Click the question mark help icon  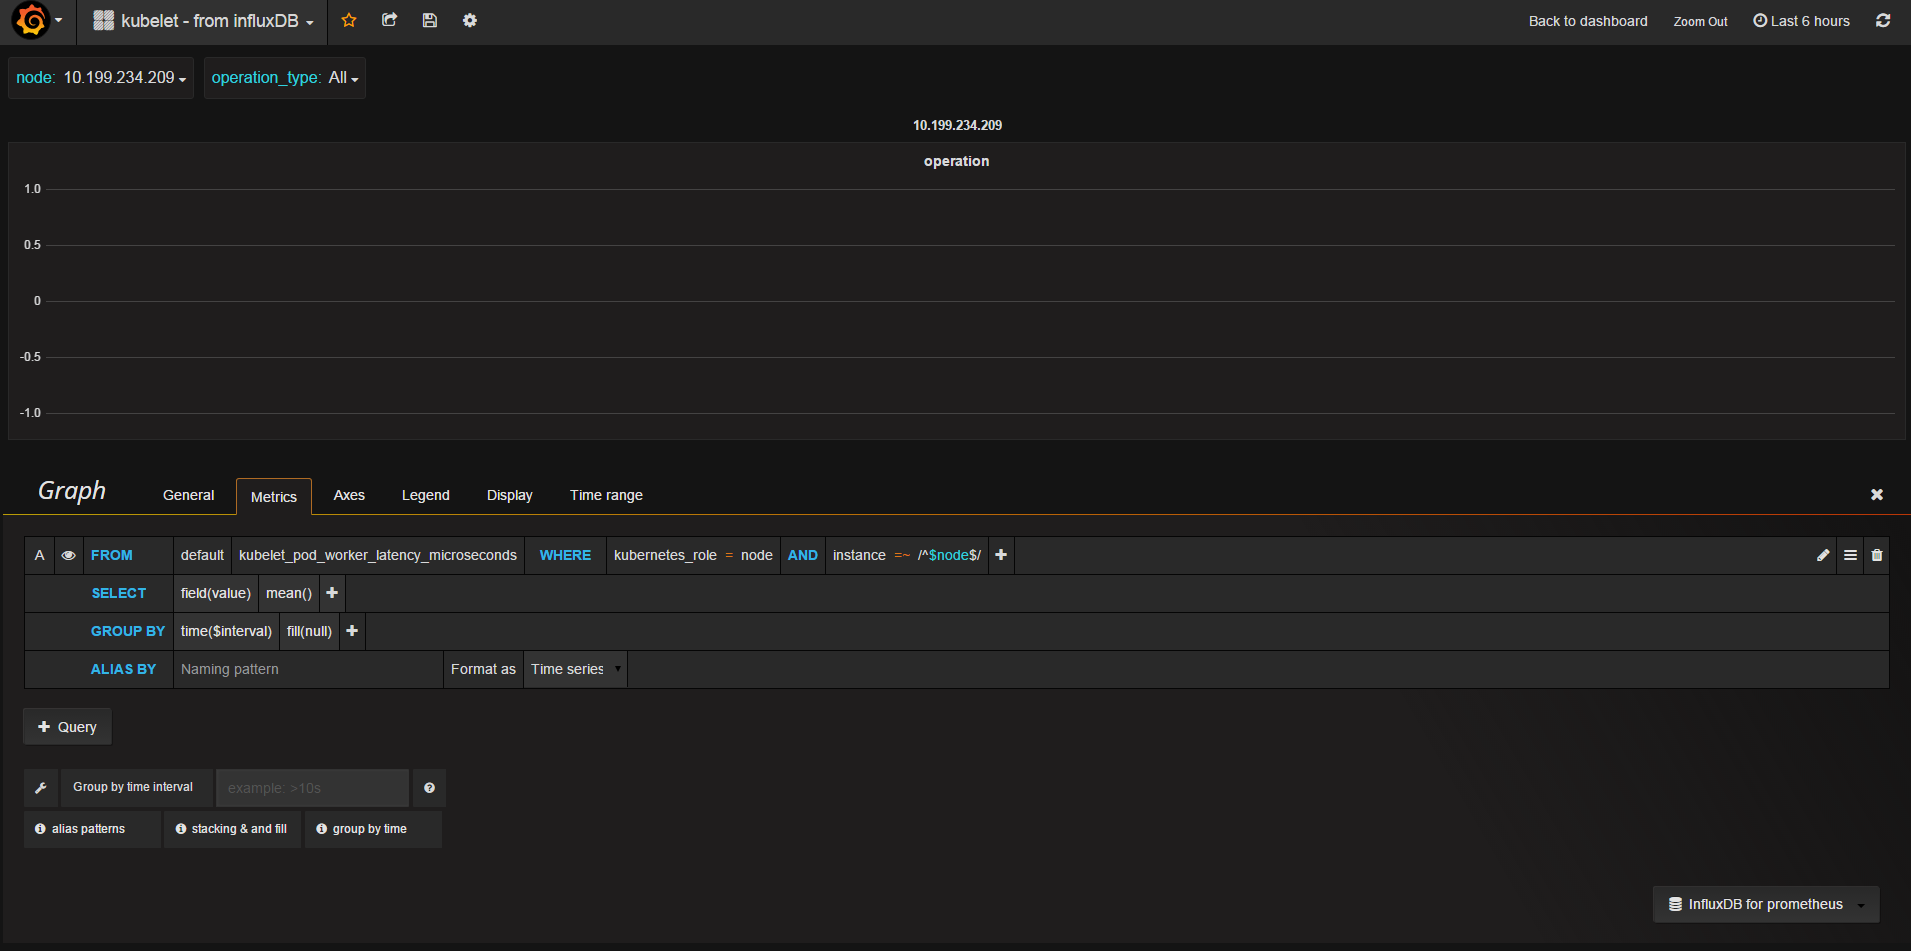coord(429,788)
